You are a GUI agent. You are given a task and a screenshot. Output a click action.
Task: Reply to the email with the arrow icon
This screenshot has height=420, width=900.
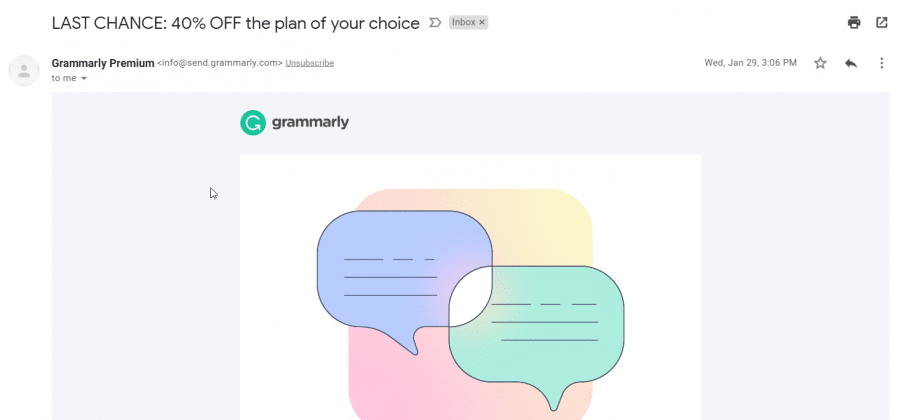point(851,63)
